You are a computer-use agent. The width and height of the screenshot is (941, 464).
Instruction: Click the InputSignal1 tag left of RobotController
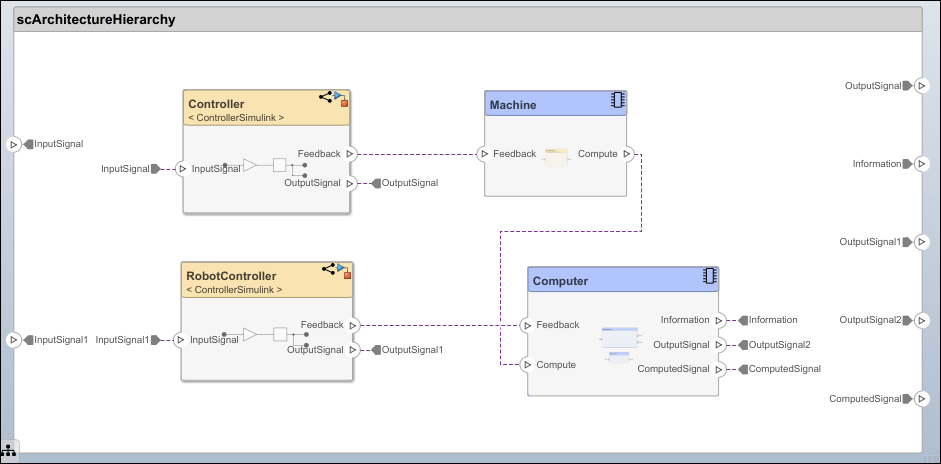point(128,340)
